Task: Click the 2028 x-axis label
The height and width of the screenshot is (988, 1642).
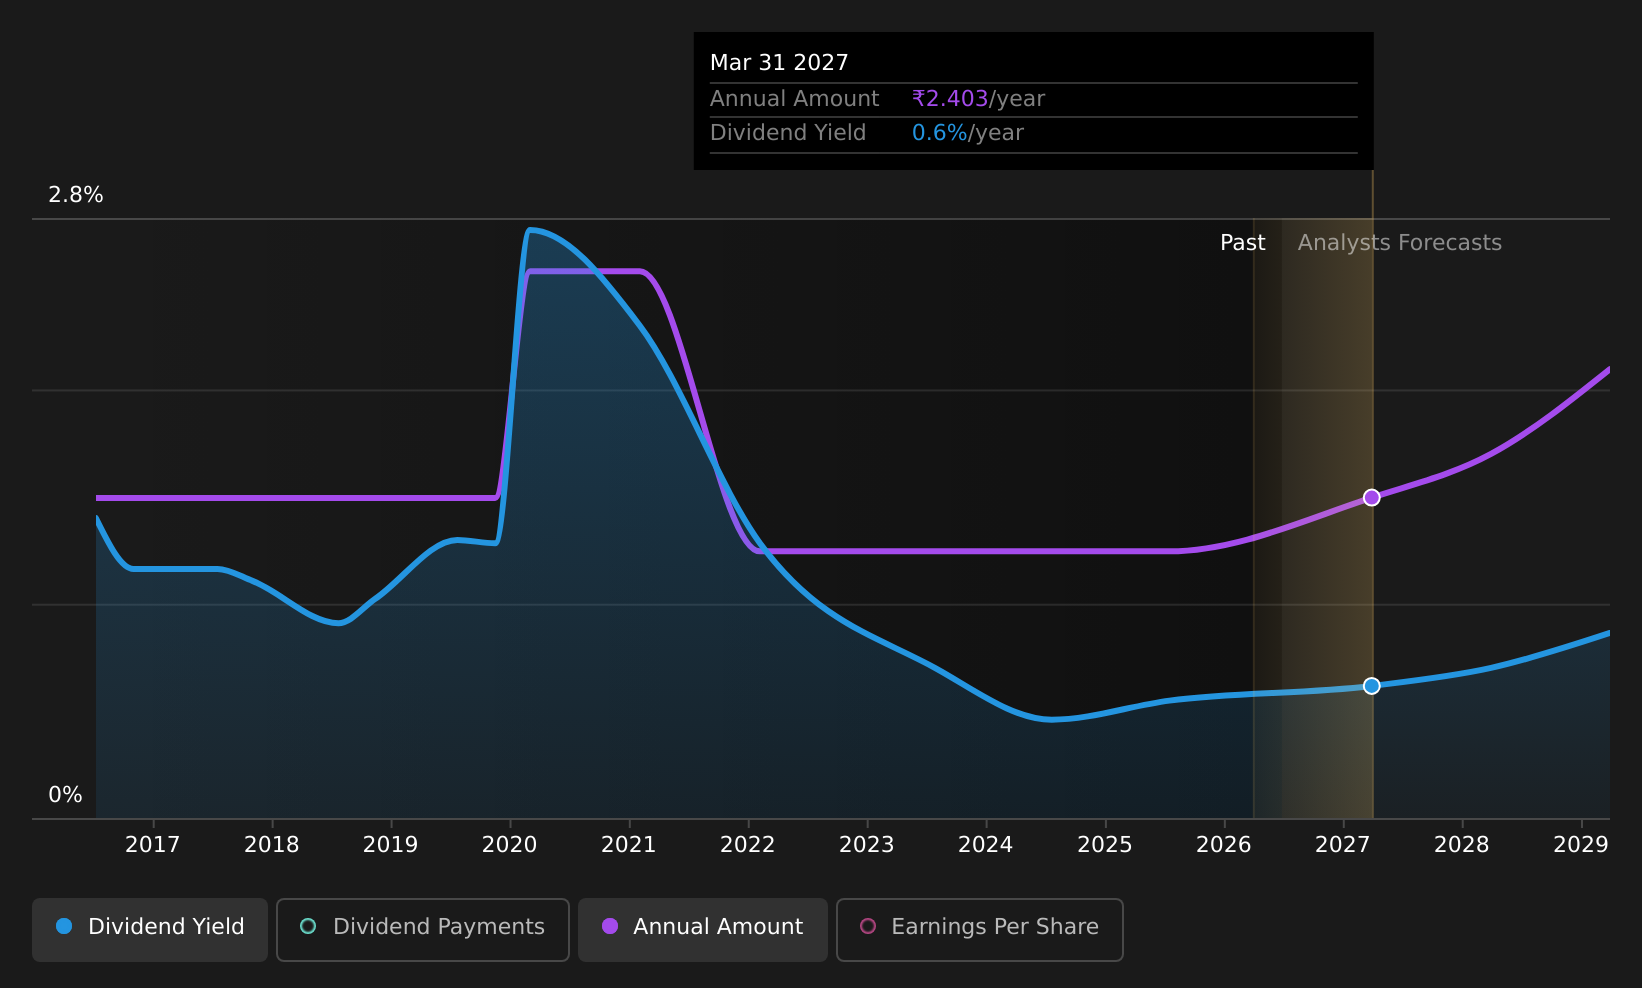Action: [x=1462, y=845]
